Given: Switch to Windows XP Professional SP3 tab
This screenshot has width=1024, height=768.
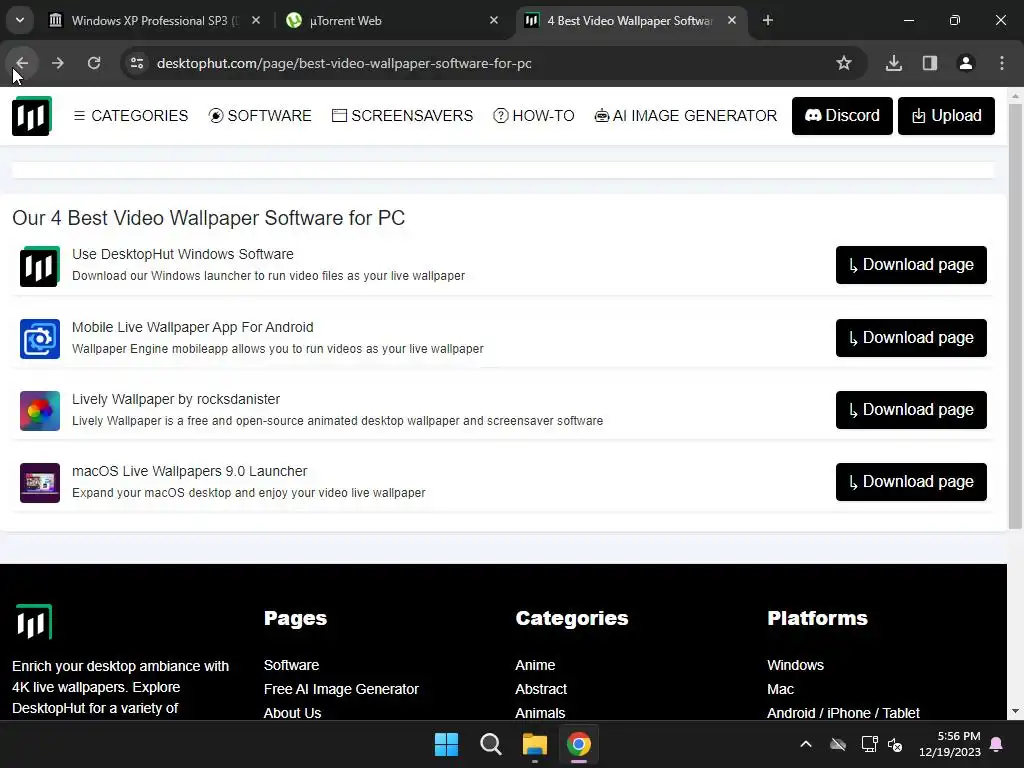Looking at the screenshot, I should [155, 20].
